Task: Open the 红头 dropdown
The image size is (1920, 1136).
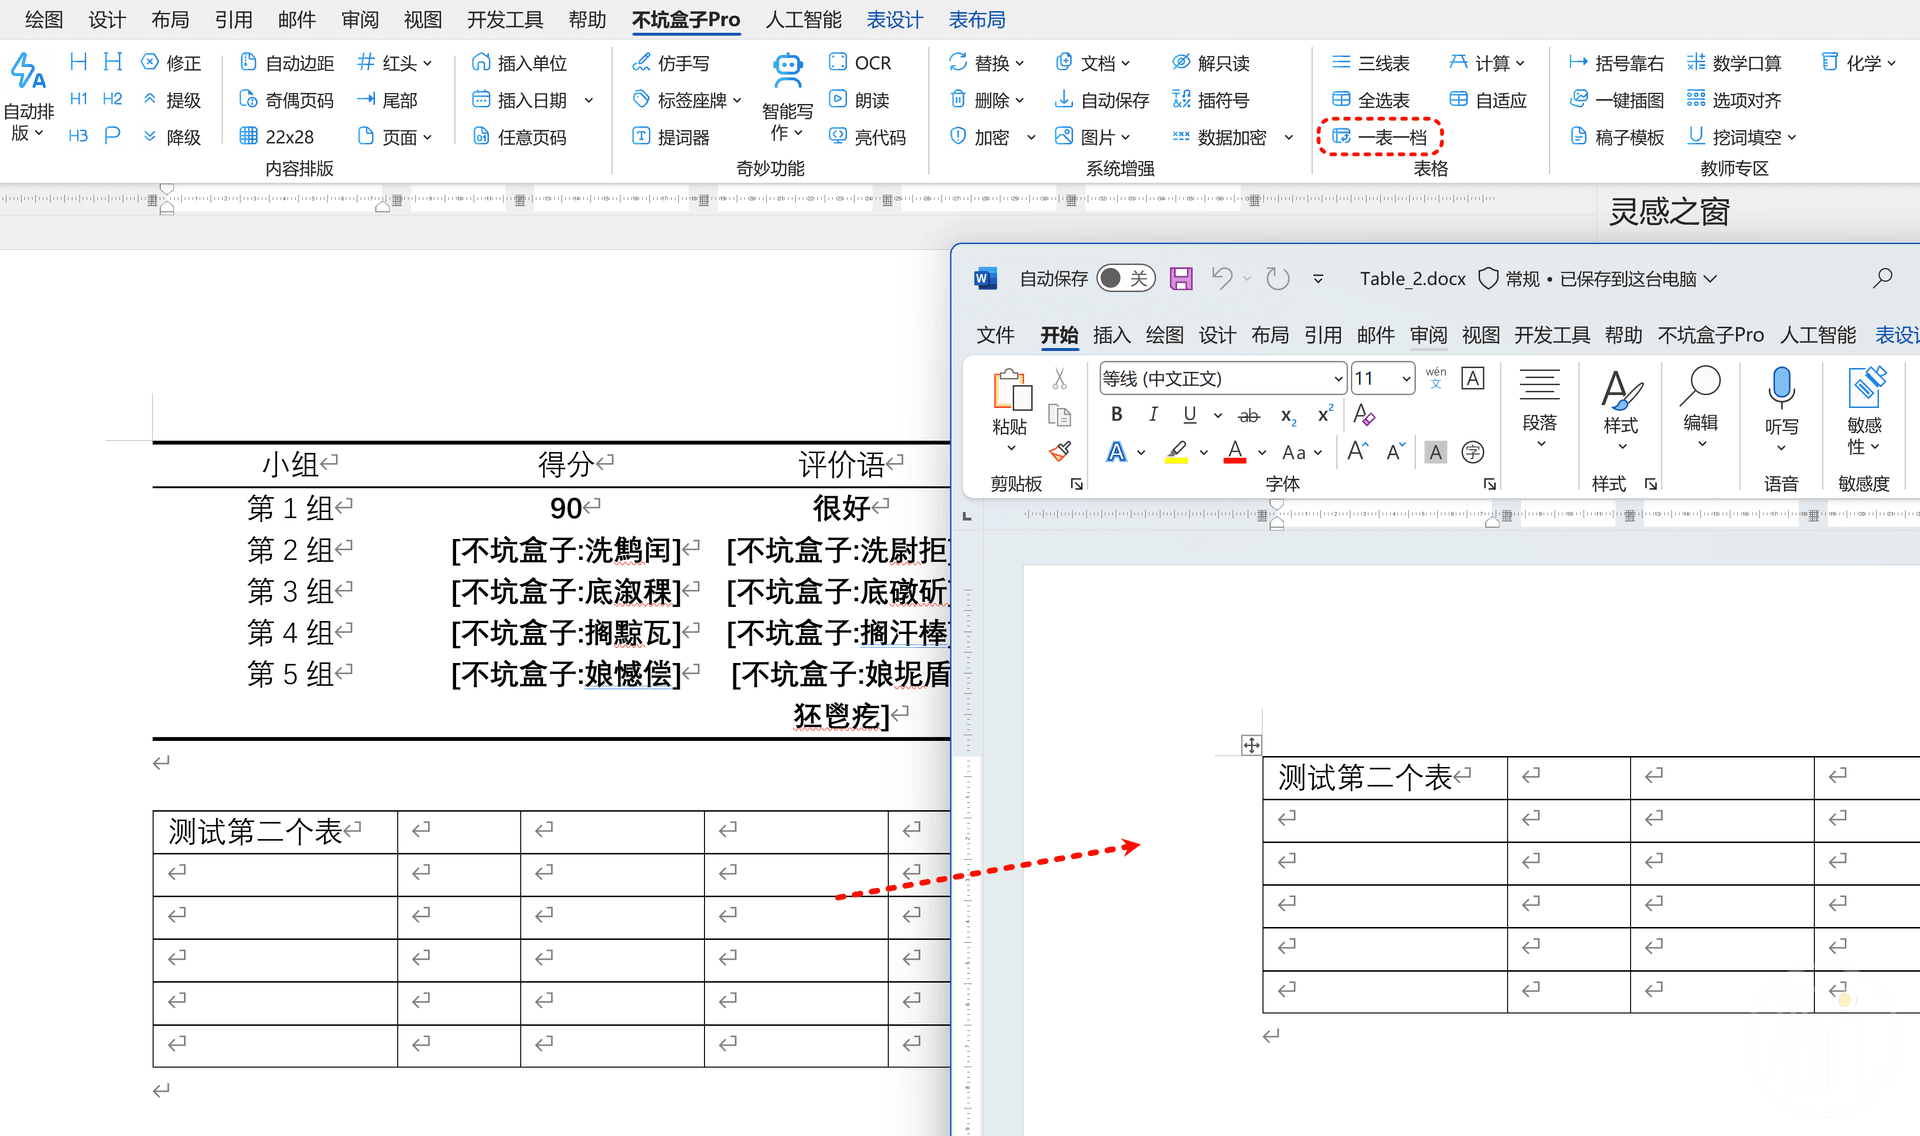Action: pyautogui.click(x=395, y=63)
